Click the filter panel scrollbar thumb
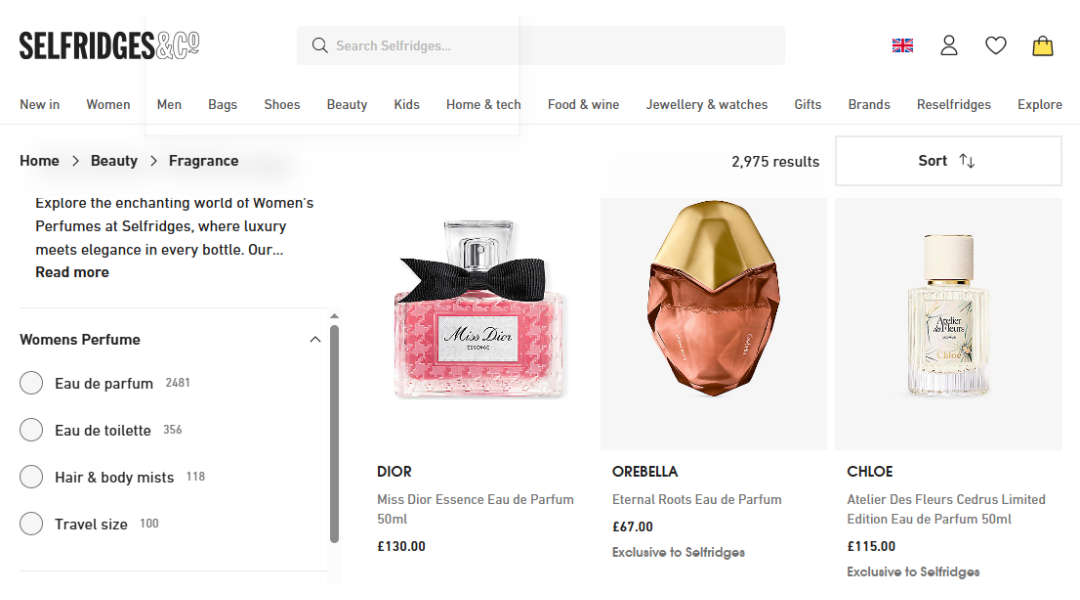The image size is (1080, 600). point(334,434)
